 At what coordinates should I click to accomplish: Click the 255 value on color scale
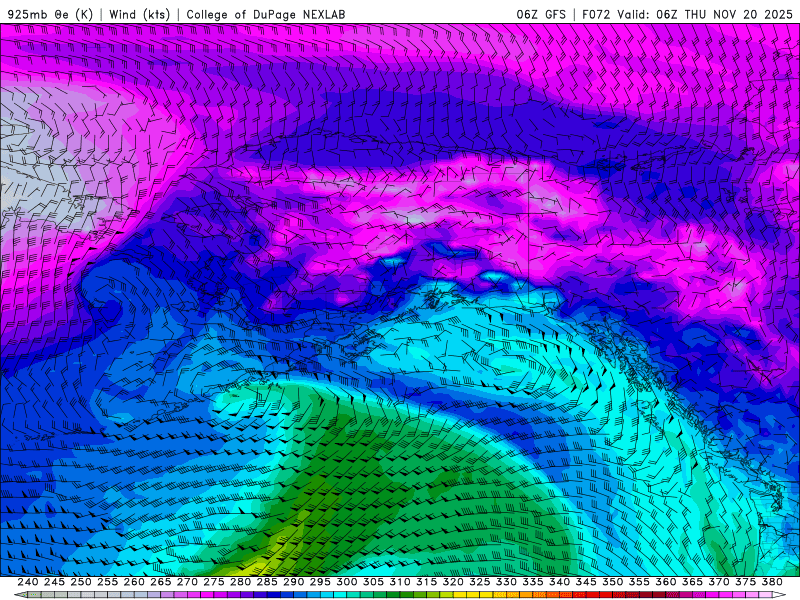(107, 582)
